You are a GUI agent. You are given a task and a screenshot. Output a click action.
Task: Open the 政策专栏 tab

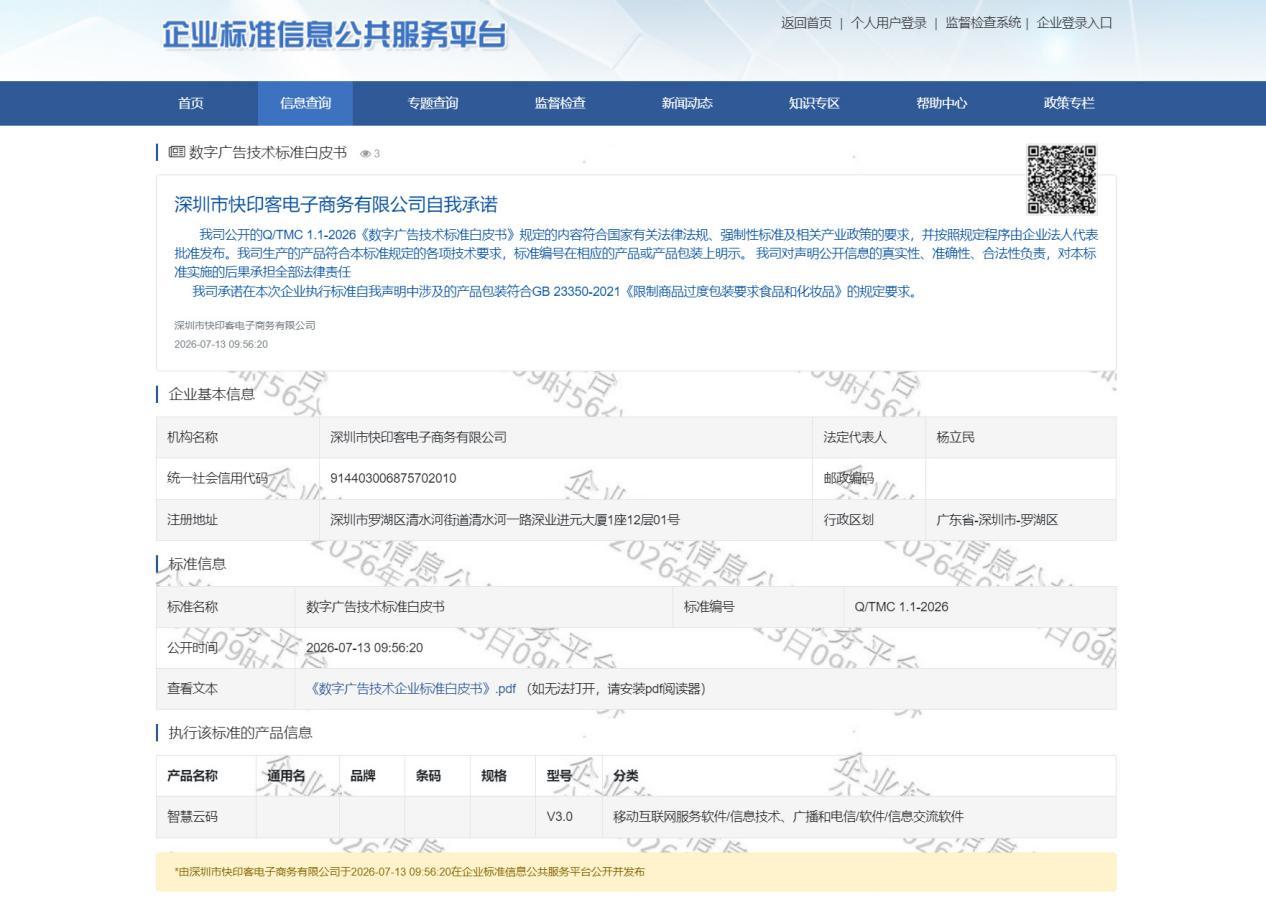1069,103
